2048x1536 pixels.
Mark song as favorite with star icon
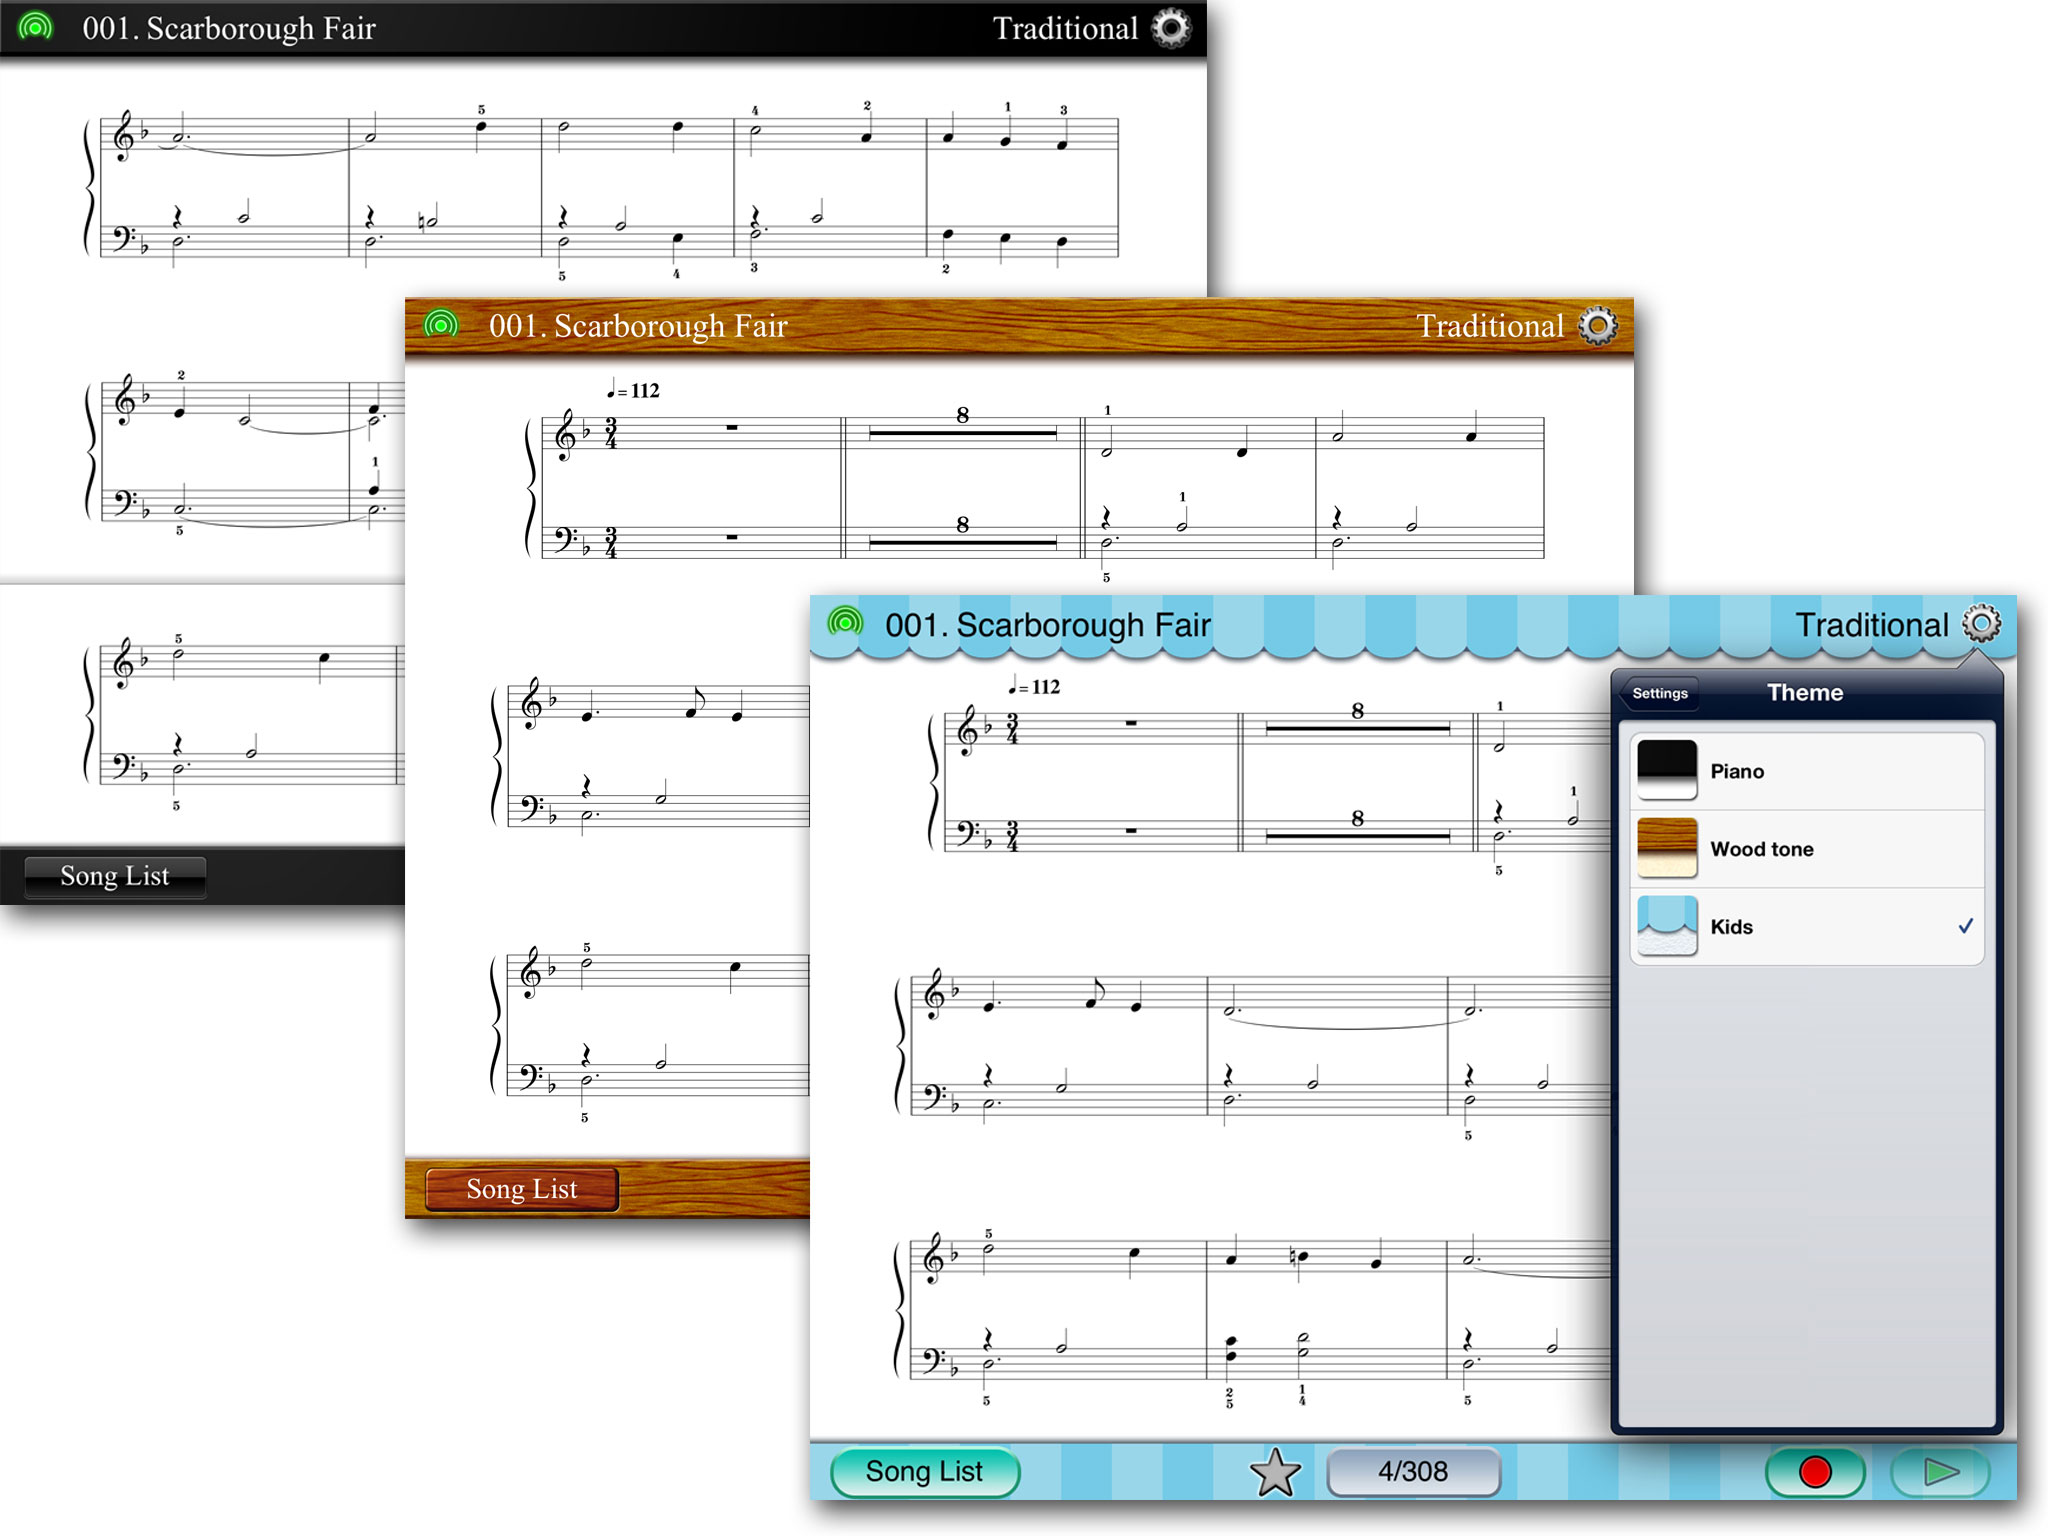click(x=1275, y=1472)
